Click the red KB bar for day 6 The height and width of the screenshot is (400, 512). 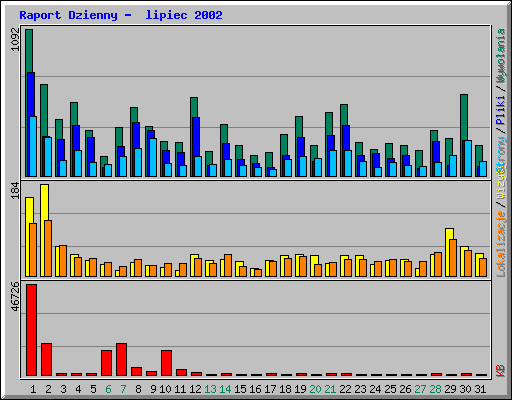[106, 363]
